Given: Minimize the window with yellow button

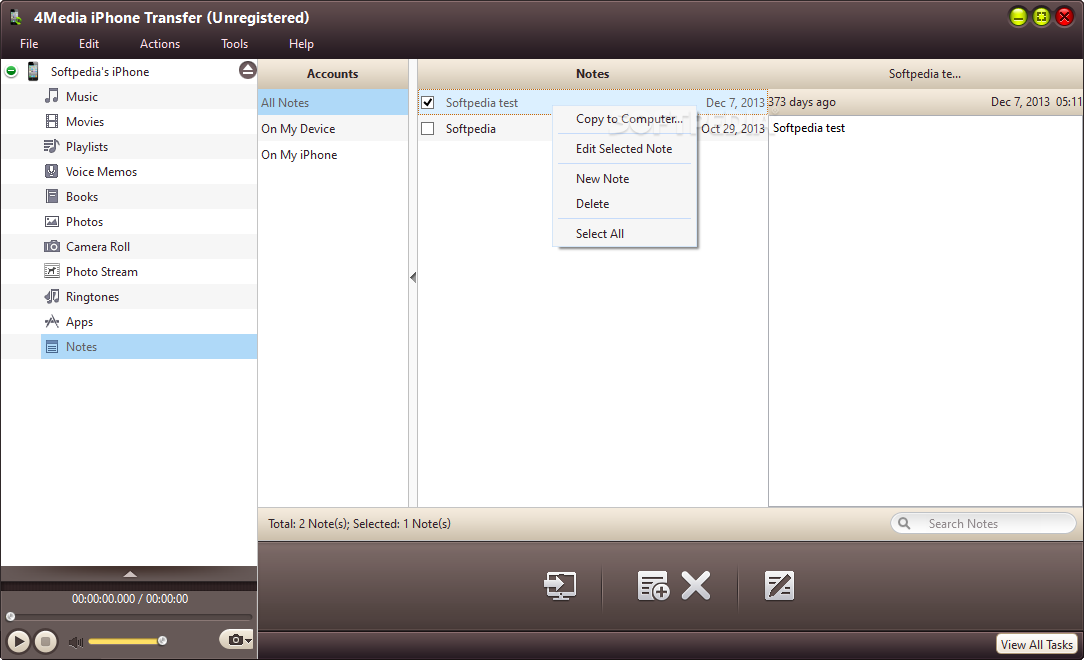Looking at the screenshot, I should click(1018, 17).
